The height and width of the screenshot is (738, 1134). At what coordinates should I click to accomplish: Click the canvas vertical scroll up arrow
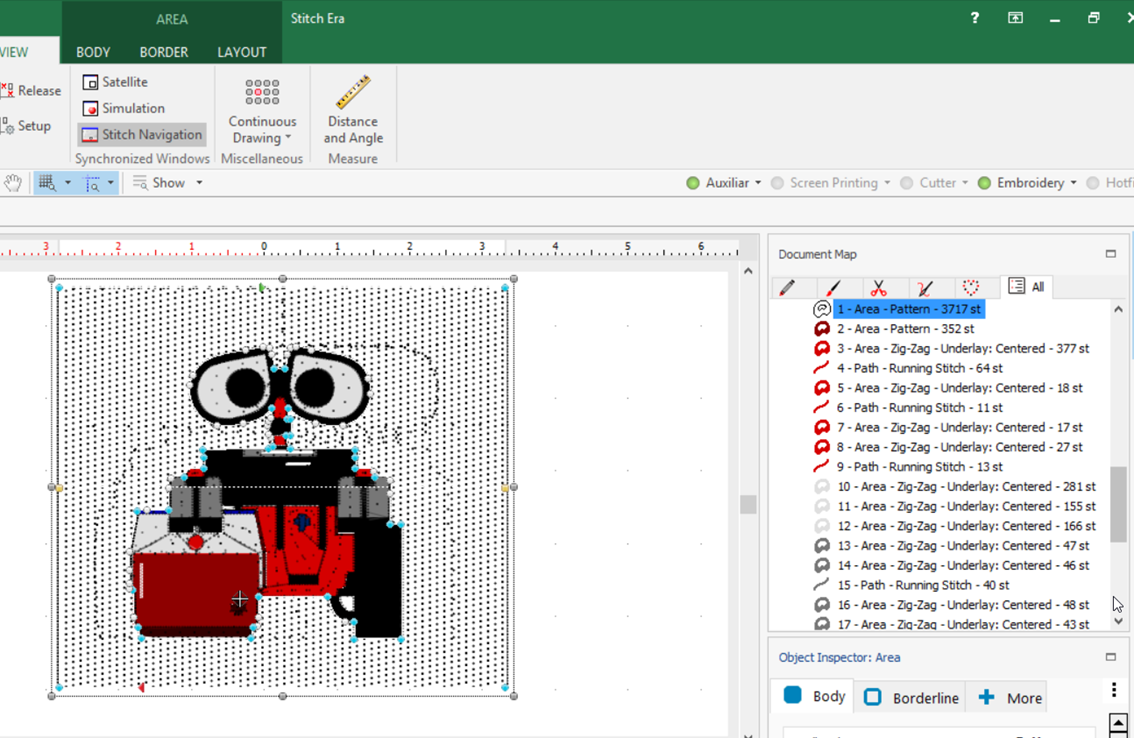click(749, 271)
